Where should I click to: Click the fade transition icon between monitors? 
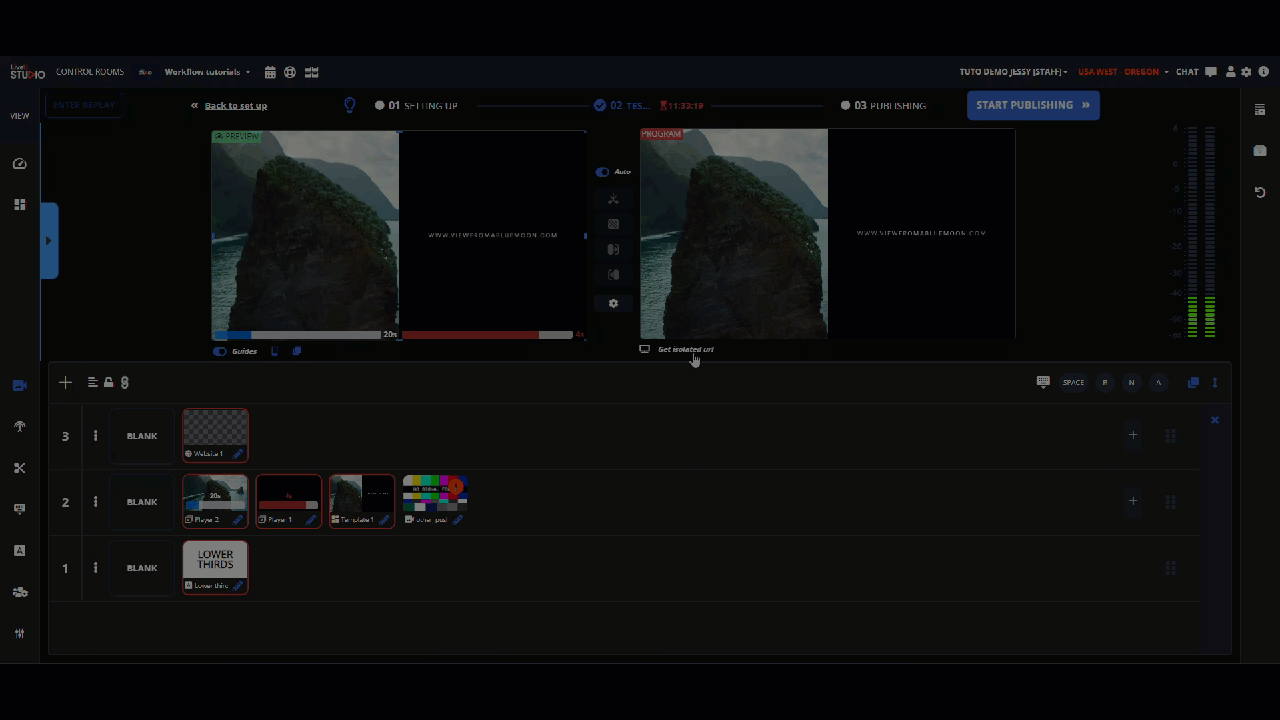tap(613, 224)
